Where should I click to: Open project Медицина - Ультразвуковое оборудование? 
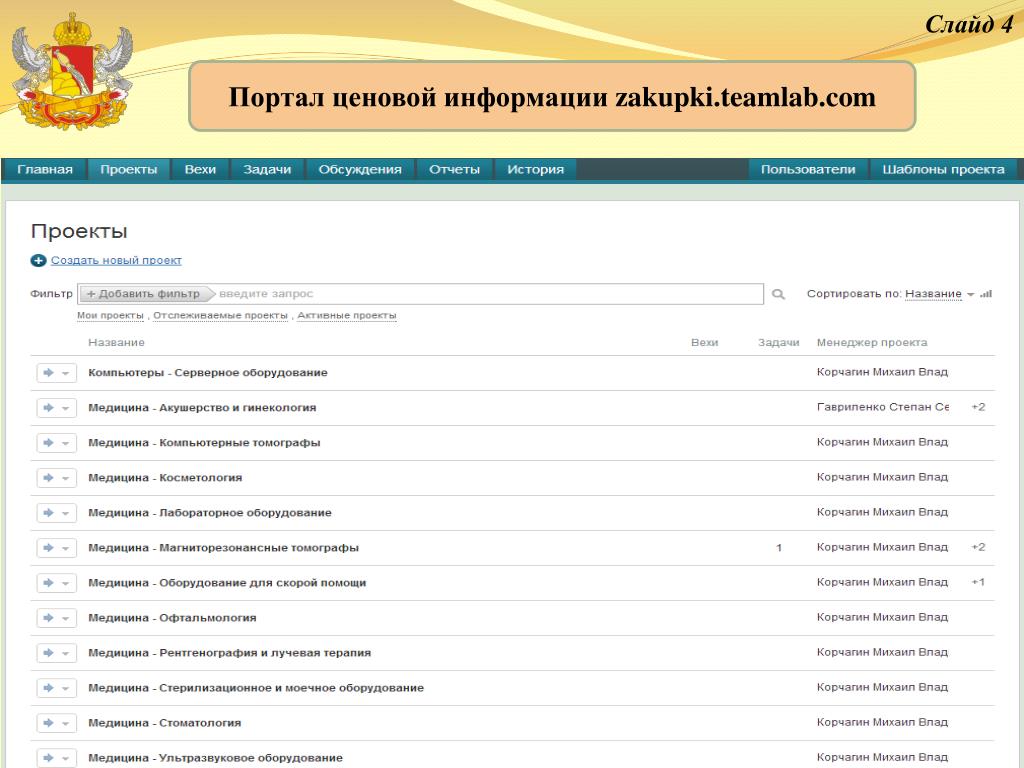coord(216,758)
